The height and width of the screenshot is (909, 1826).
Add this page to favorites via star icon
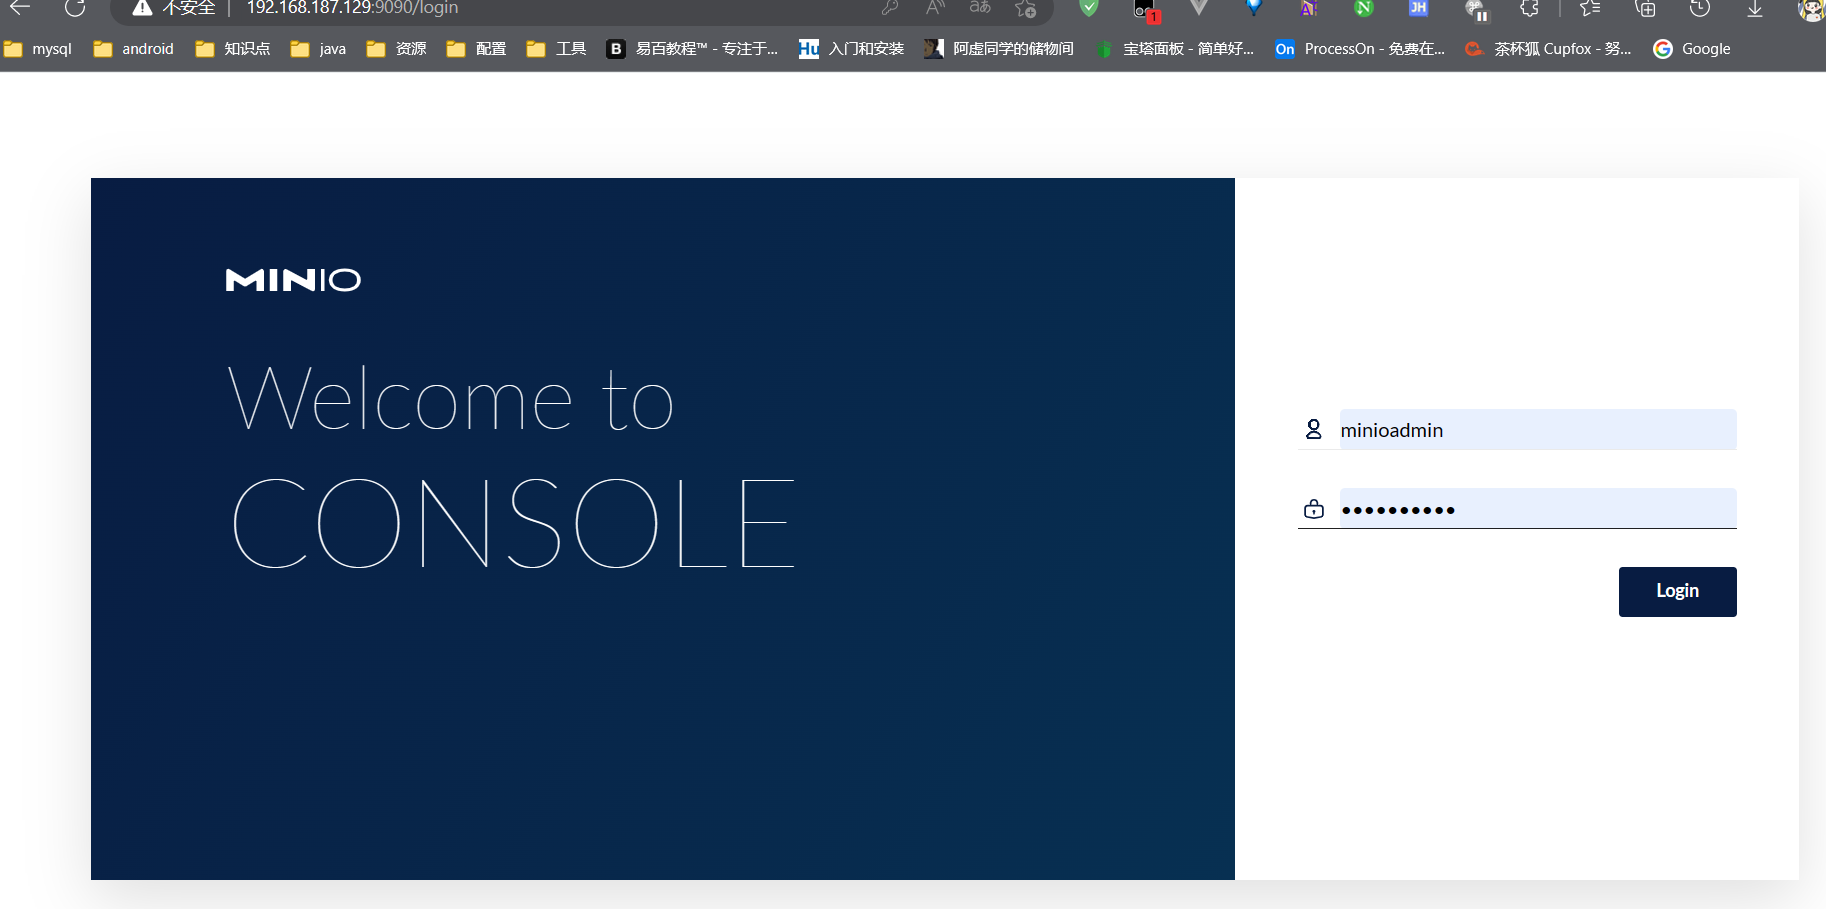tap(1023, 9)
